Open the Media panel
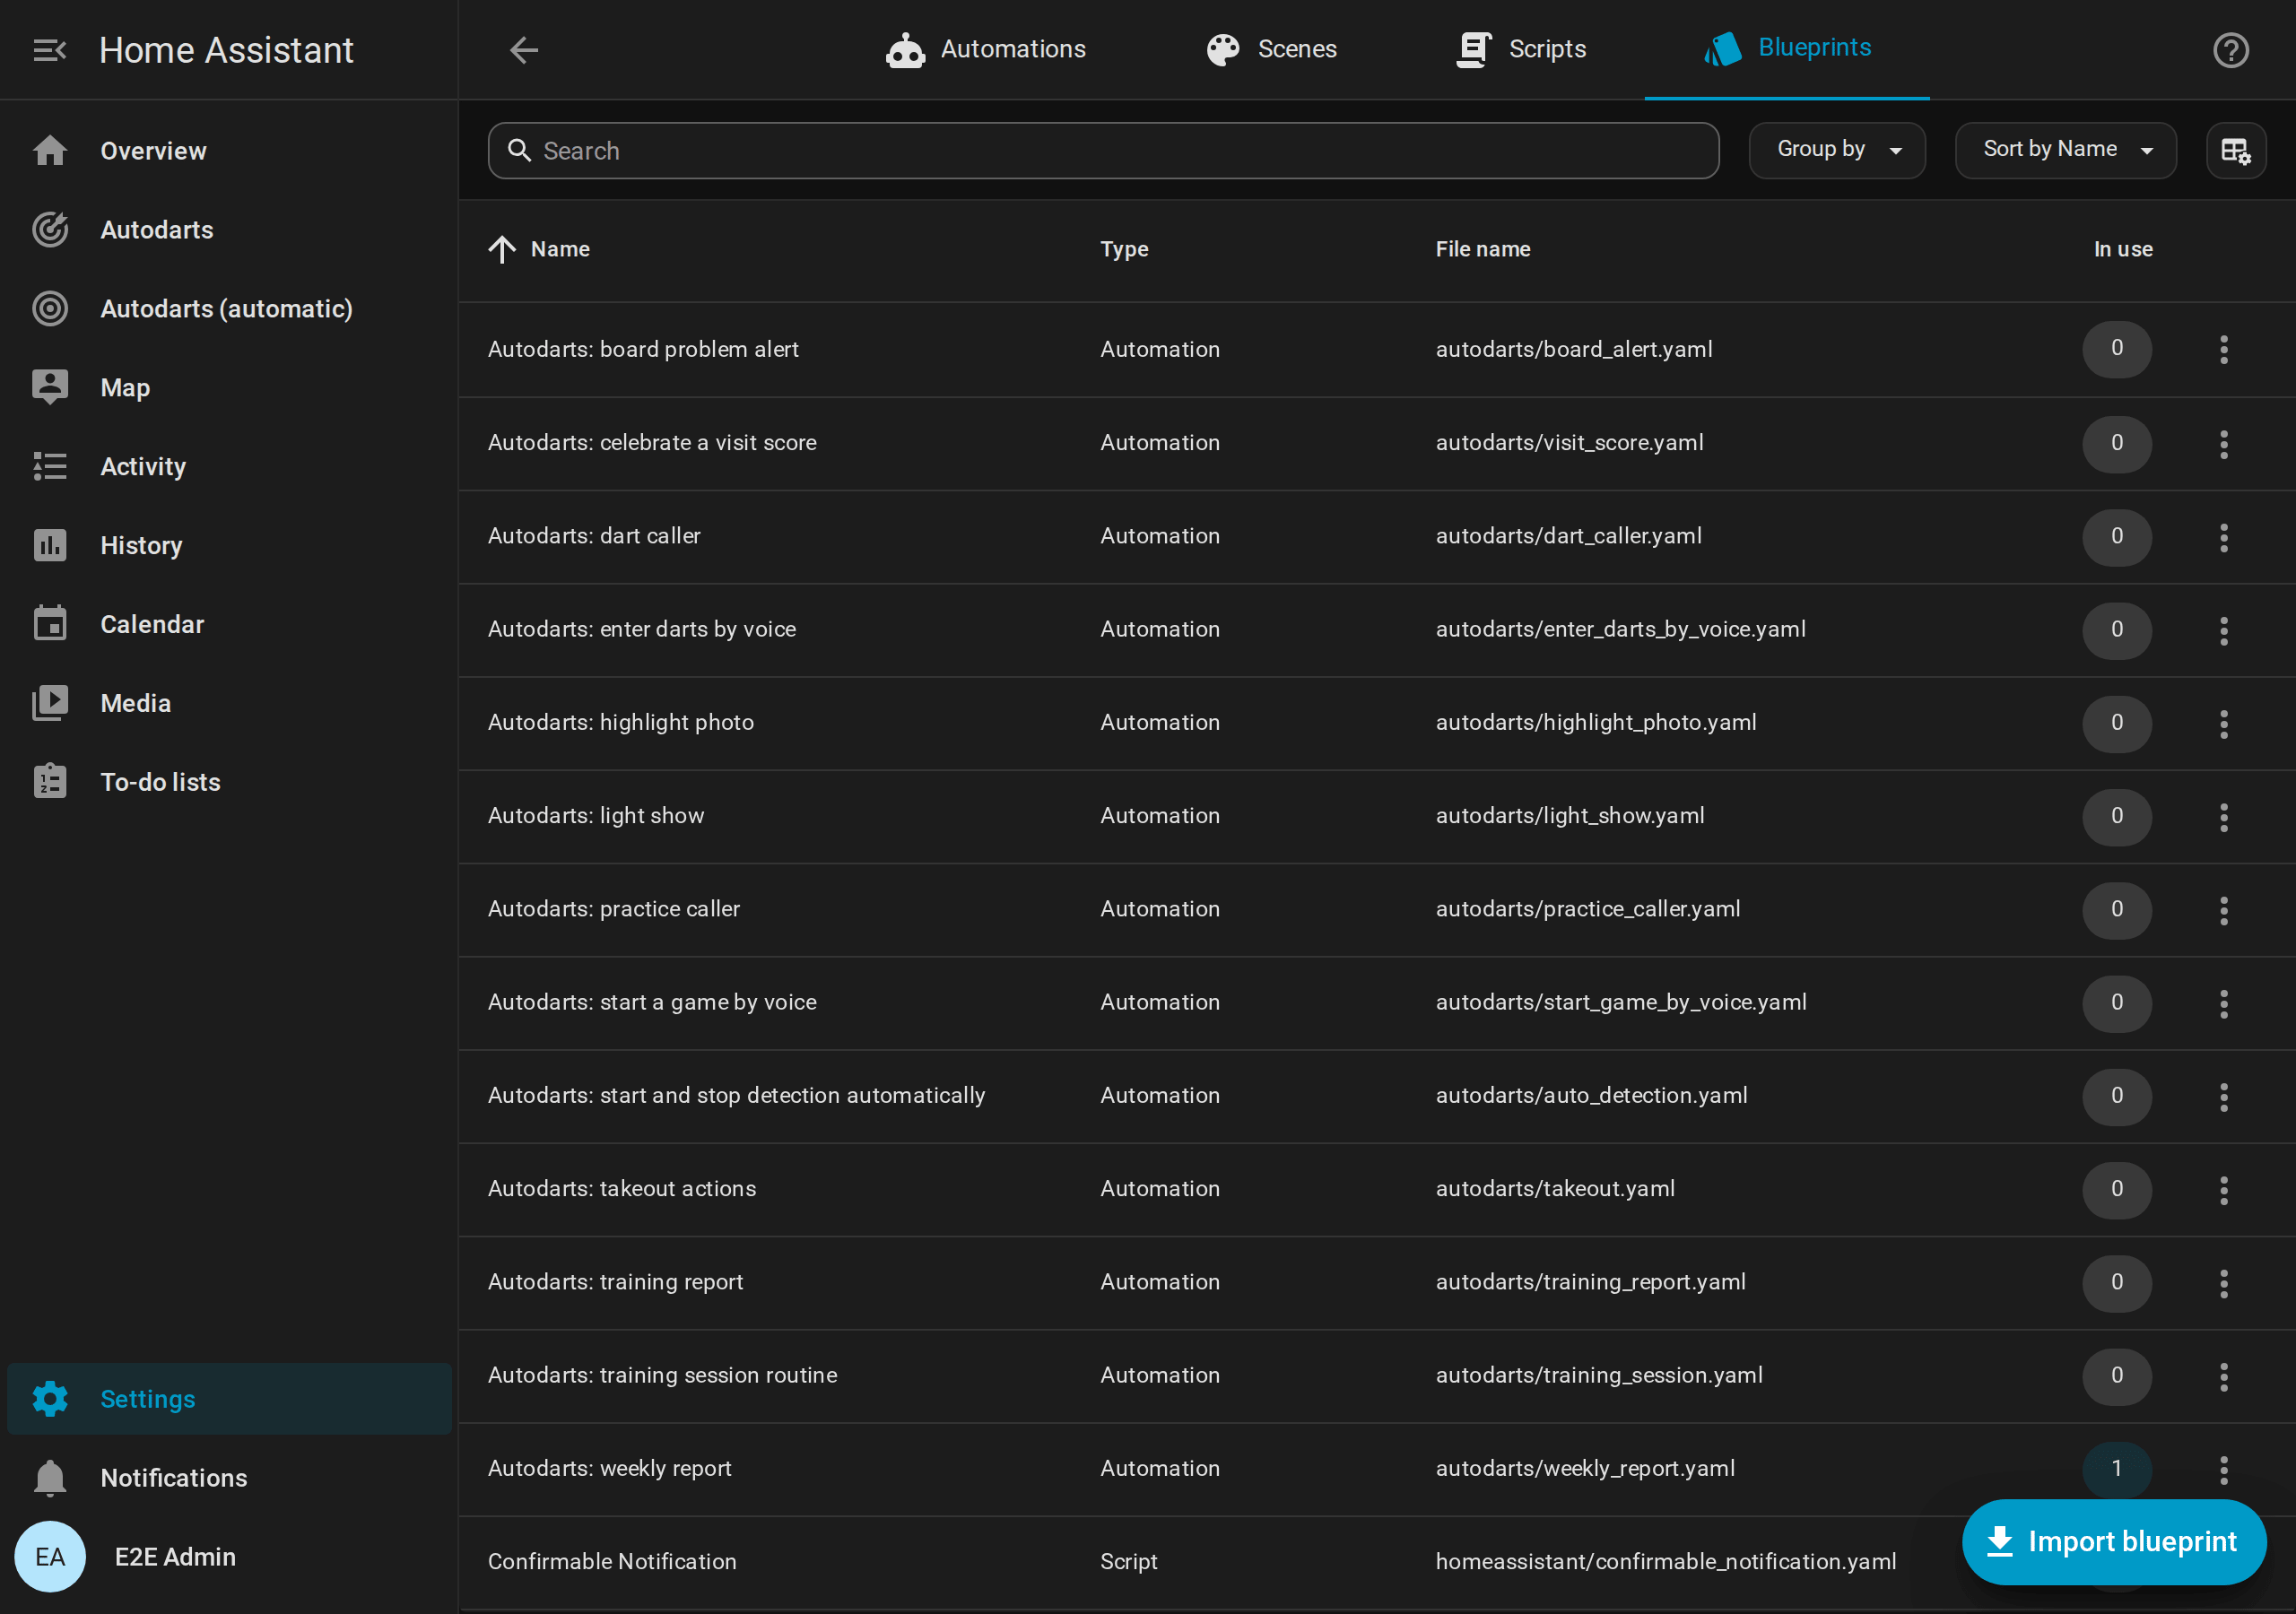 tap(229, 704)
